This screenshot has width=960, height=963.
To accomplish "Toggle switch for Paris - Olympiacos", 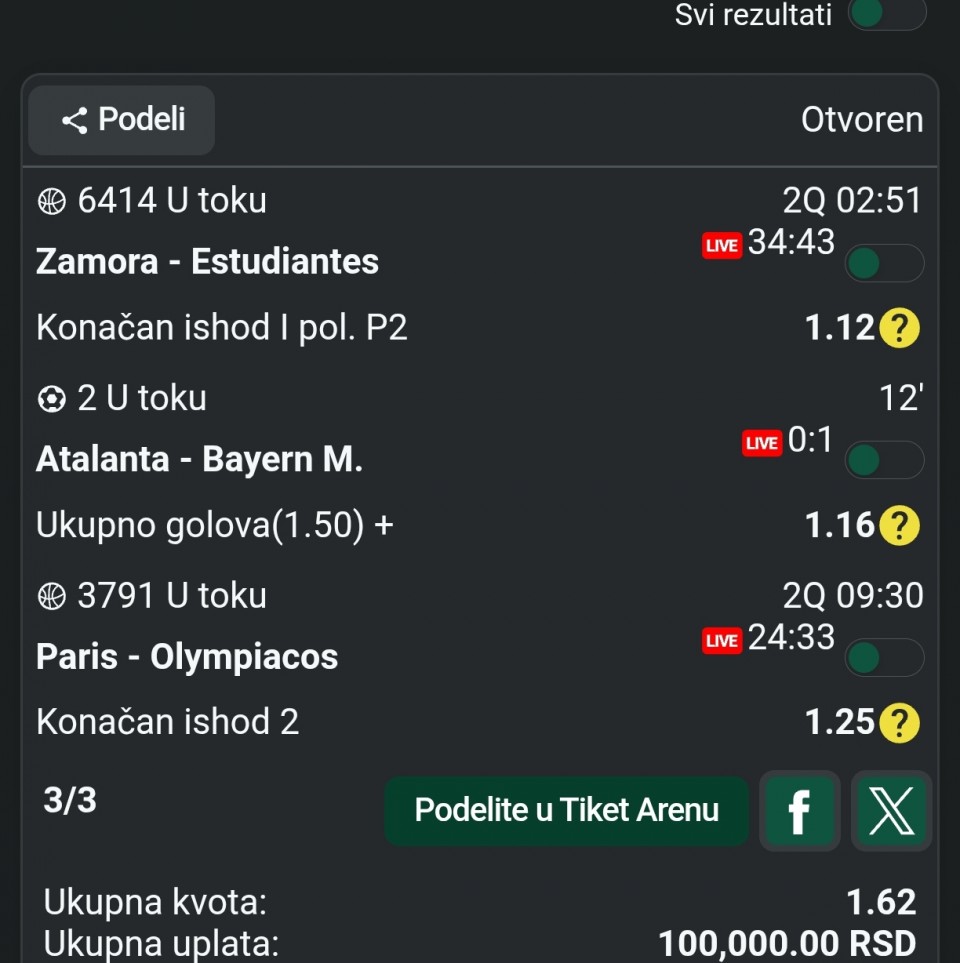I will click(x=884, y=658).
